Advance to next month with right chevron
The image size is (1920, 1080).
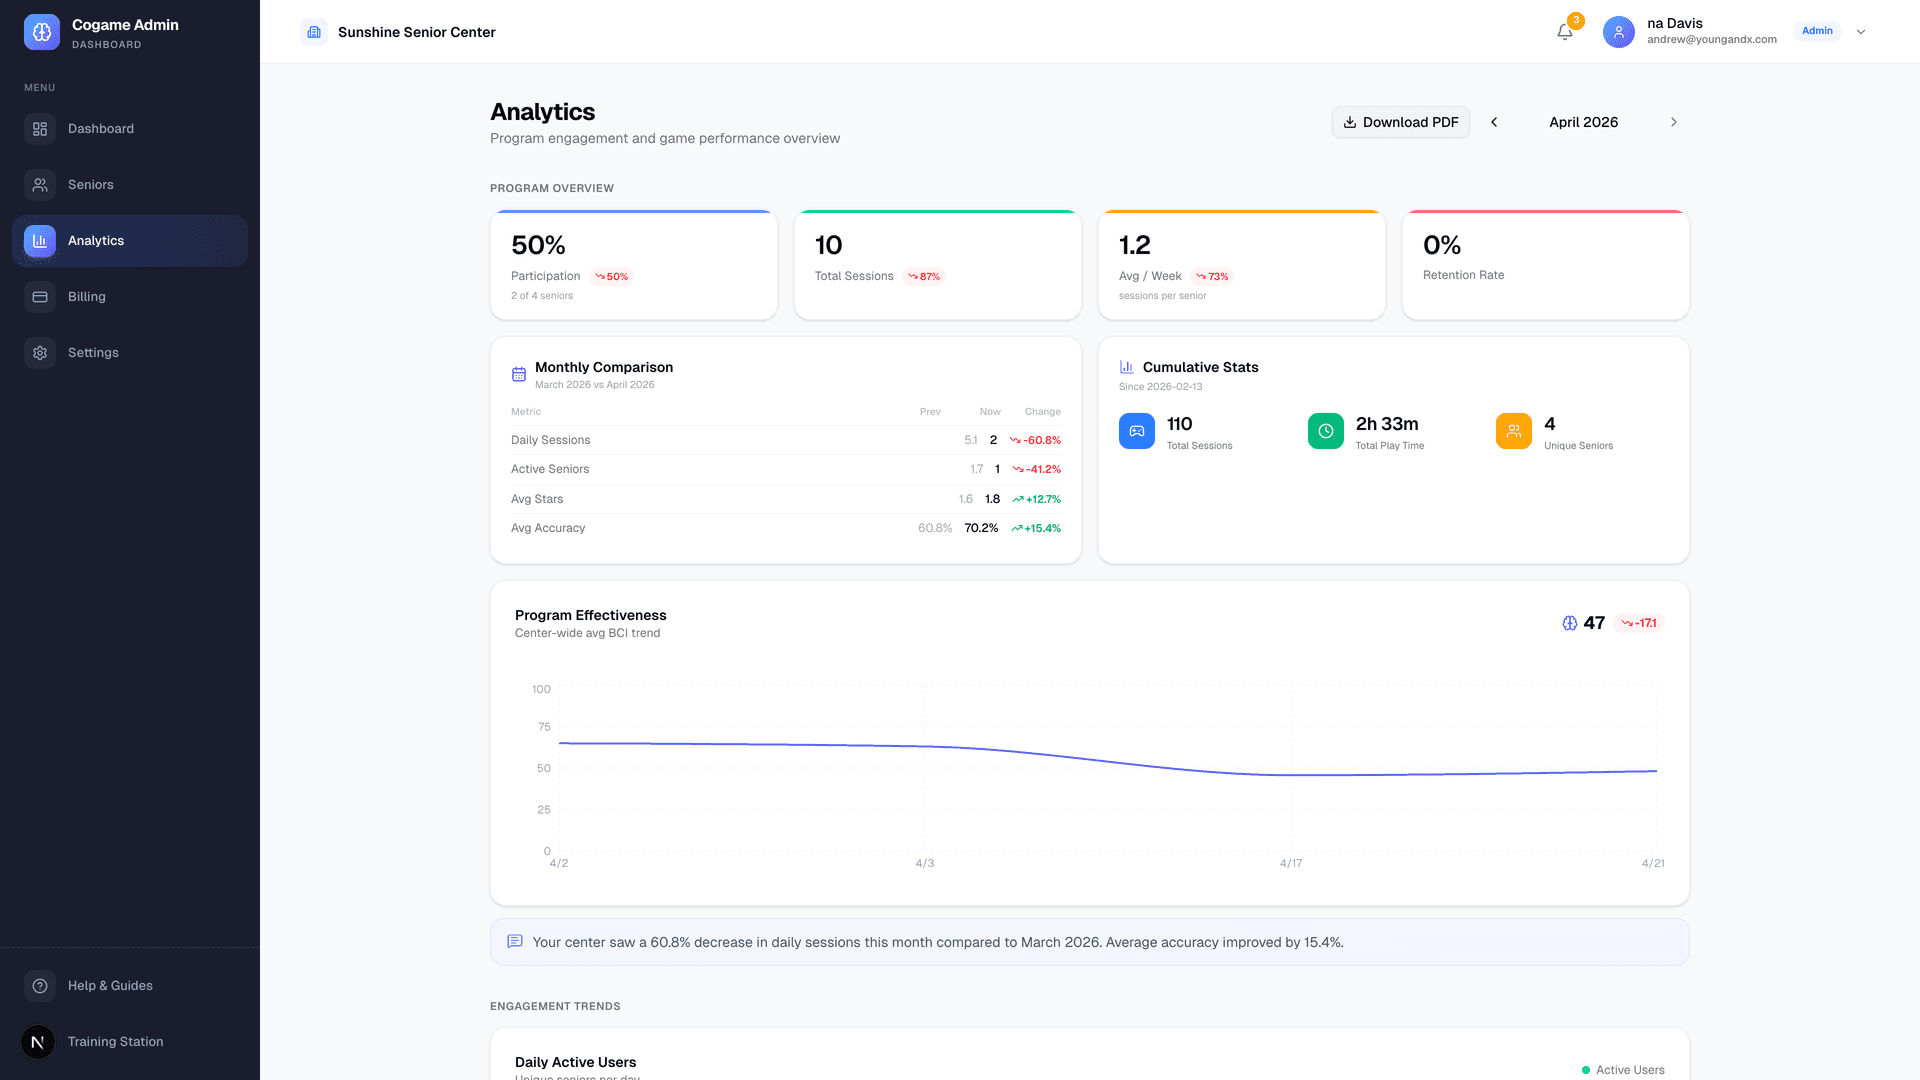pos(1674,121)
